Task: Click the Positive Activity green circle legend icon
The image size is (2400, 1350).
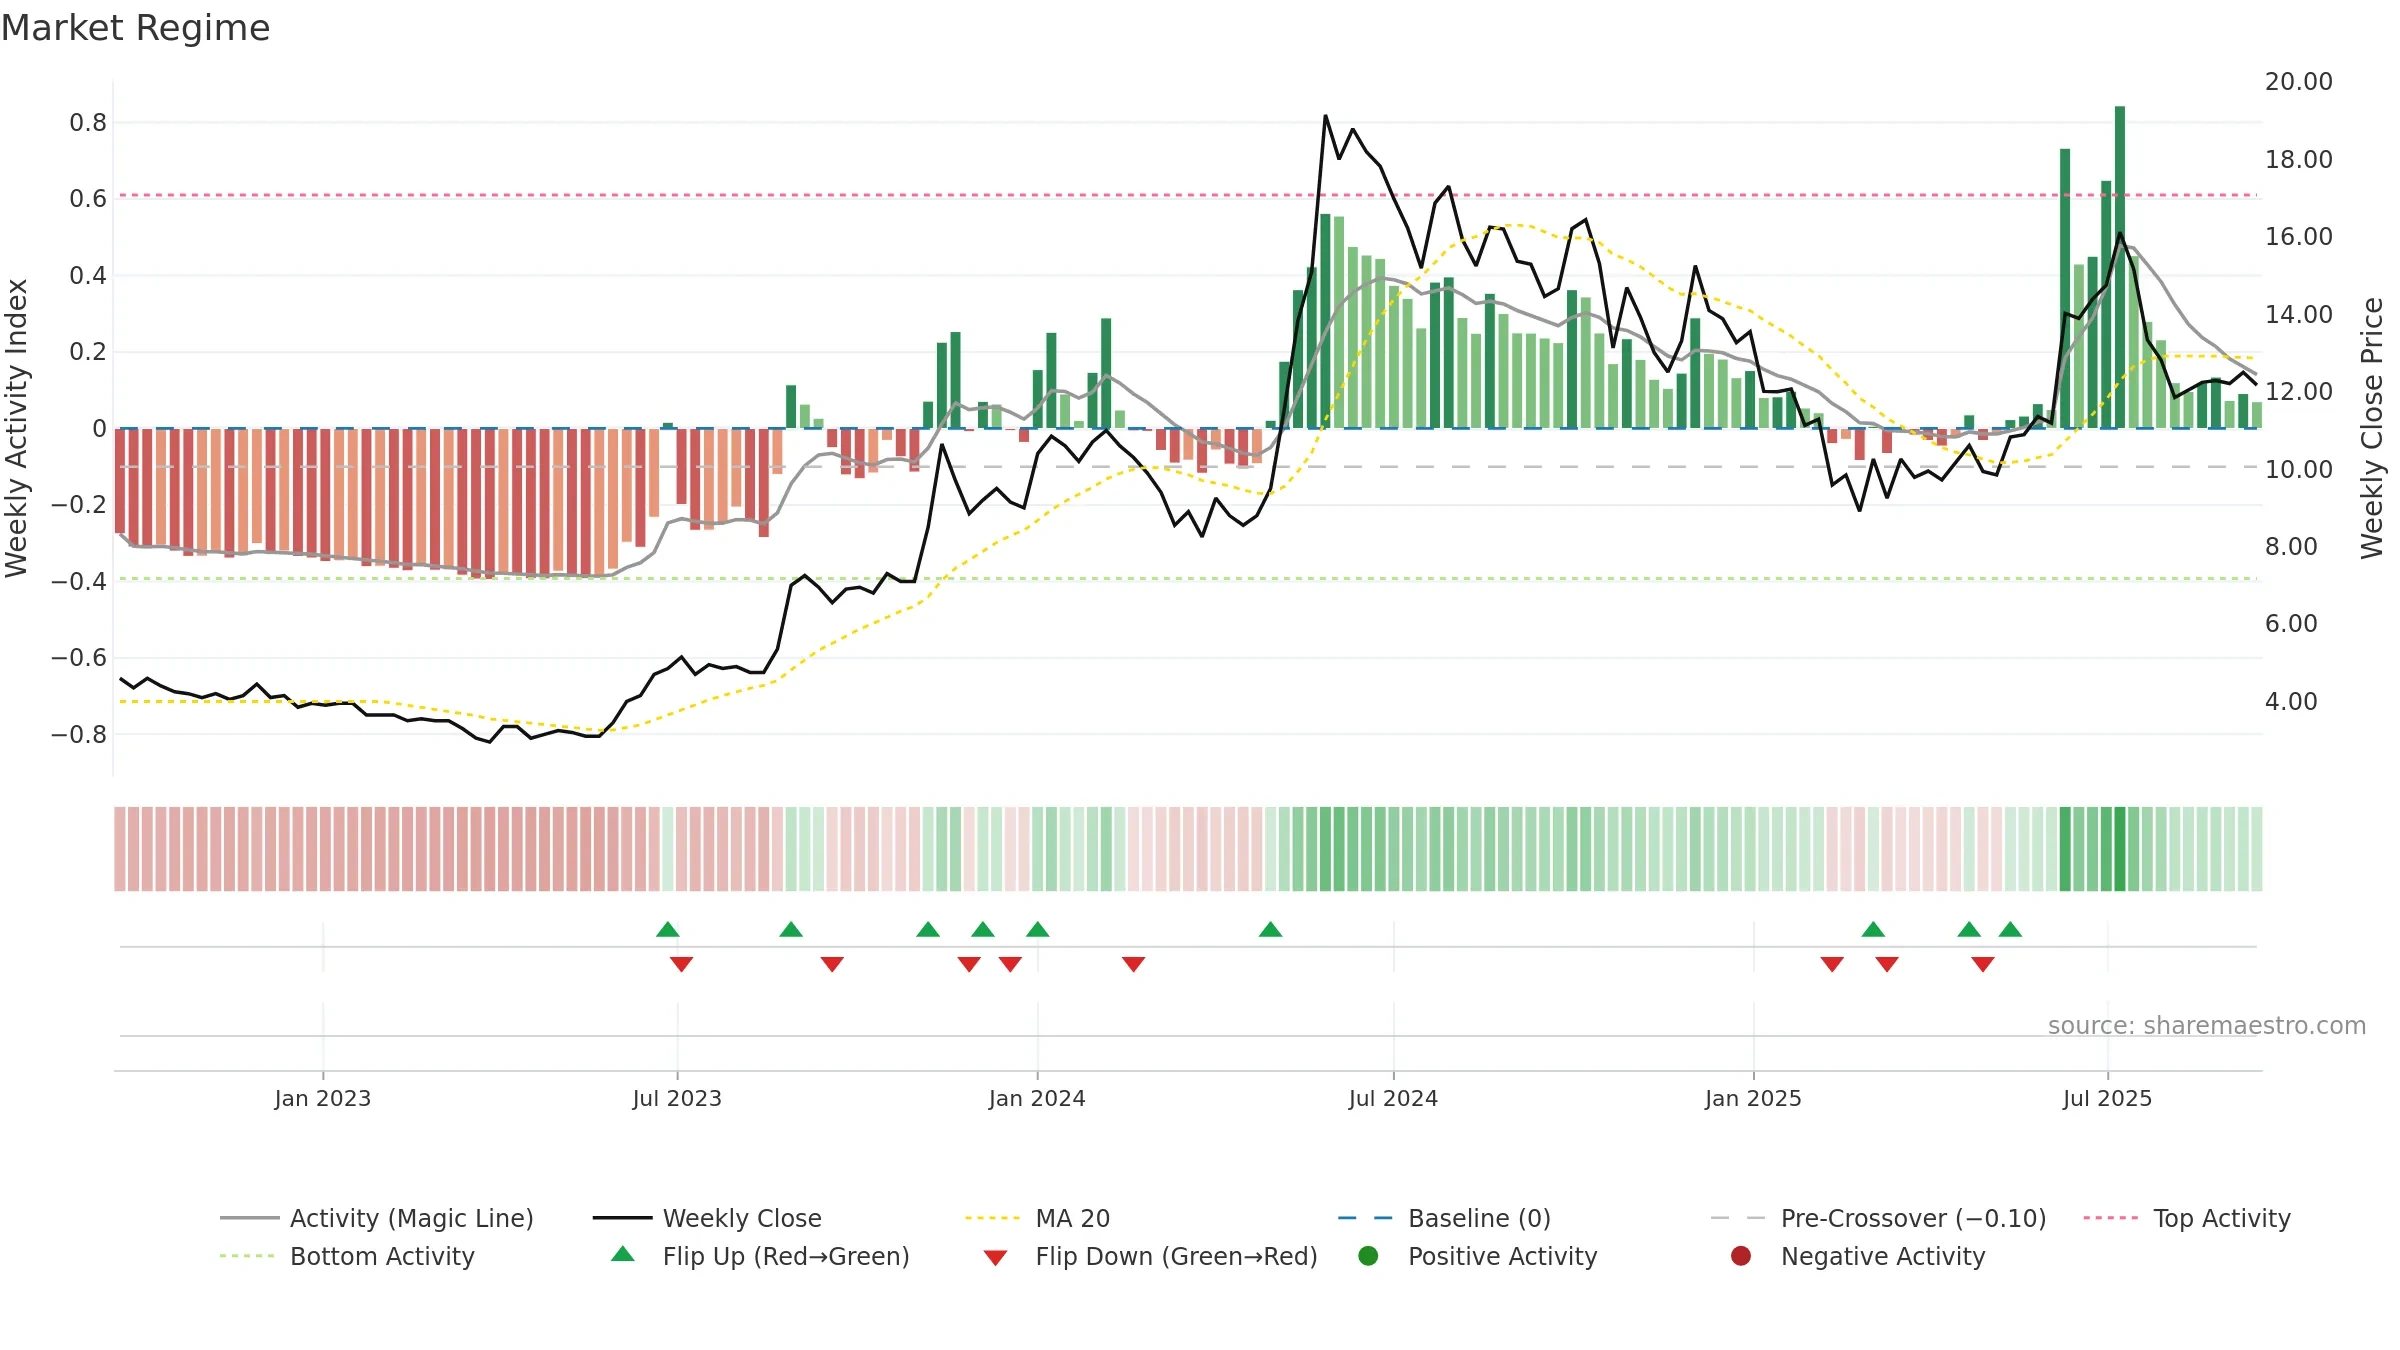Action: (1368, 1256)
